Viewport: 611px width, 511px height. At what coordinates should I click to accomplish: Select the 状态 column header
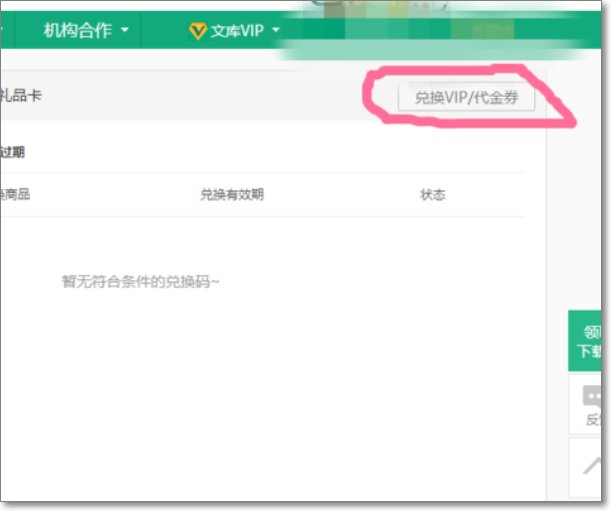[433, 194]
